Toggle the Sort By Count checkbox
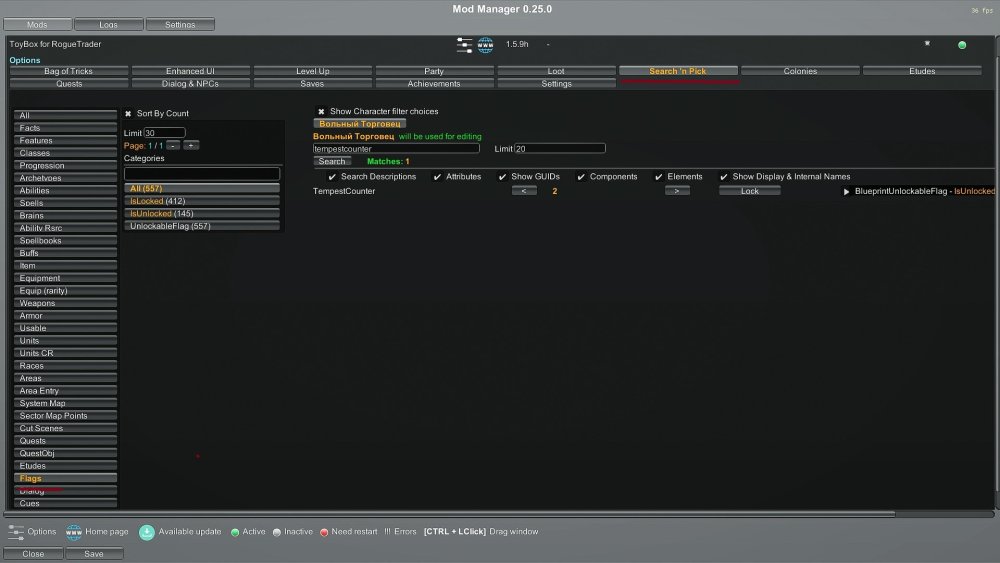This screenshot has width=1000, height=563. point(128,114)
